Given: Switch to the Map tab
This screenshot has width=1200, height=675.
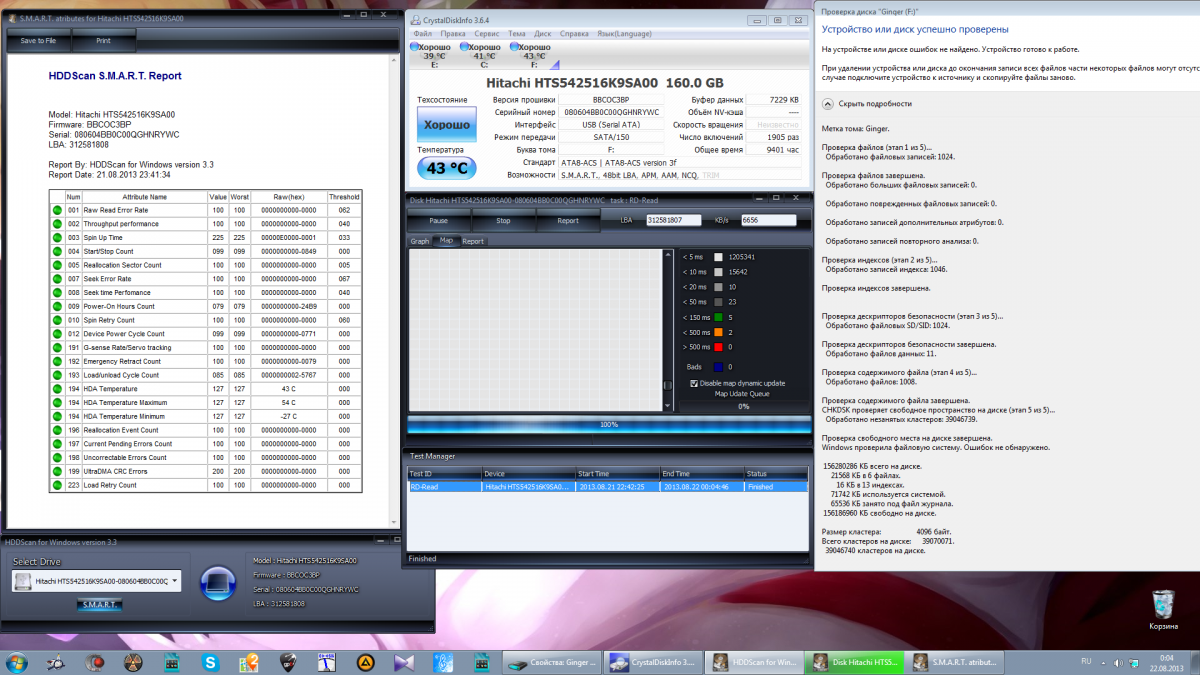Looking at the screenshot, I should pos(446,241).
